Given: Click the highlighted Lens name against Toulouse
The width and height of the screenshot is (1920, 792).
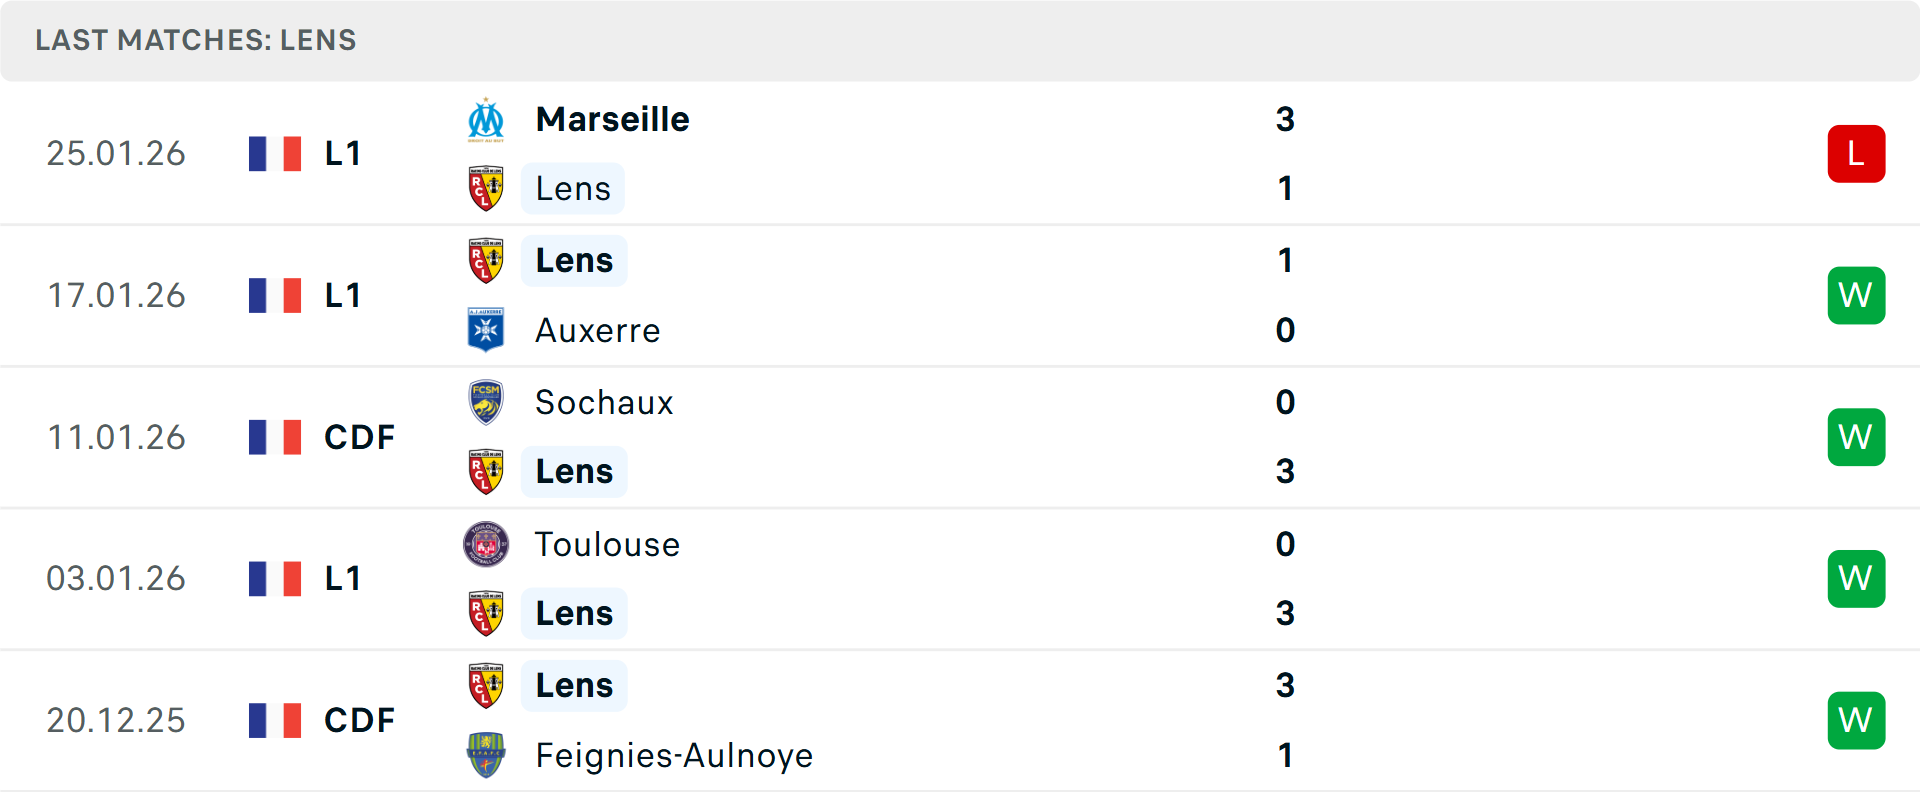Looking at the screenshot, I should click(574, 613).
